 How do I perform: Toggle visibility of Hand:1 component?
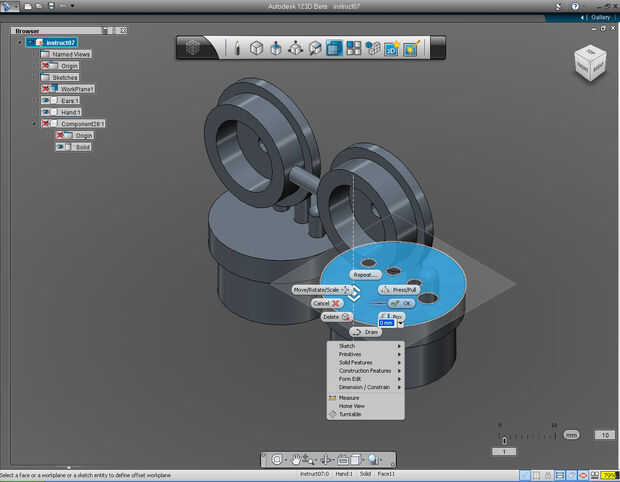click(46, 112)
